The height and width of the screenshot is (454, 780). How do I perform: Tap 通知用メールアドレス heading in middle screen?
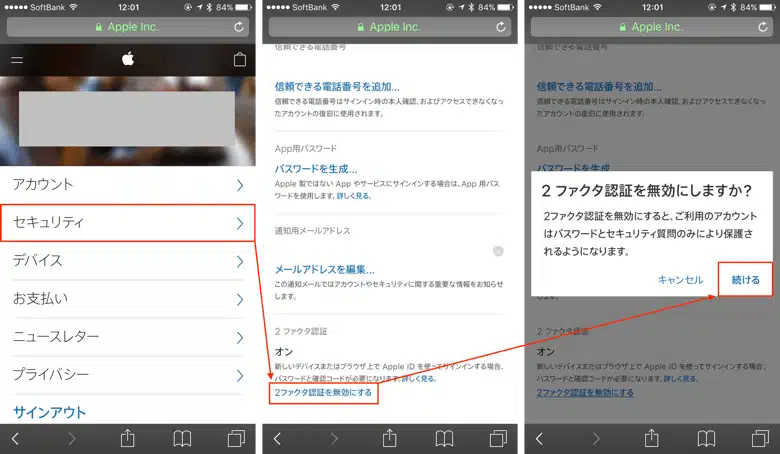[x=312, y=231]
